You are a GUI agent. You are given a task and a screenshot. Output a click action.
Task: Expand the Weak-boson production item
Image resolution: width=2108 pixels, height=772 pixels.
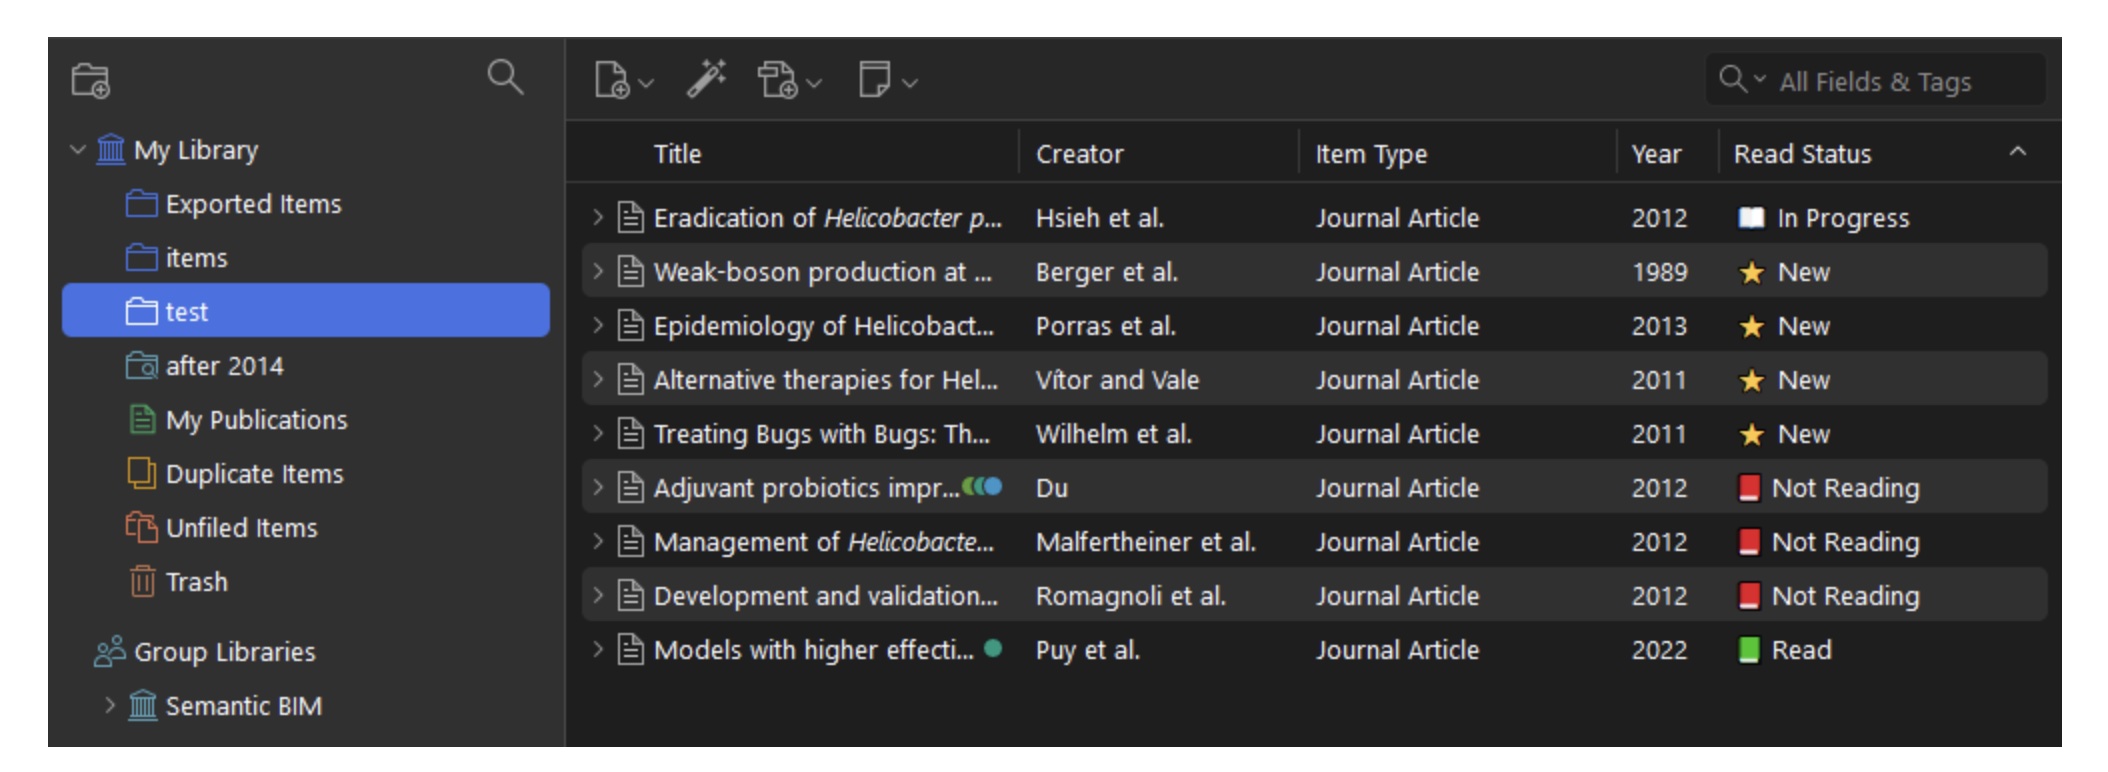[598, 271]
